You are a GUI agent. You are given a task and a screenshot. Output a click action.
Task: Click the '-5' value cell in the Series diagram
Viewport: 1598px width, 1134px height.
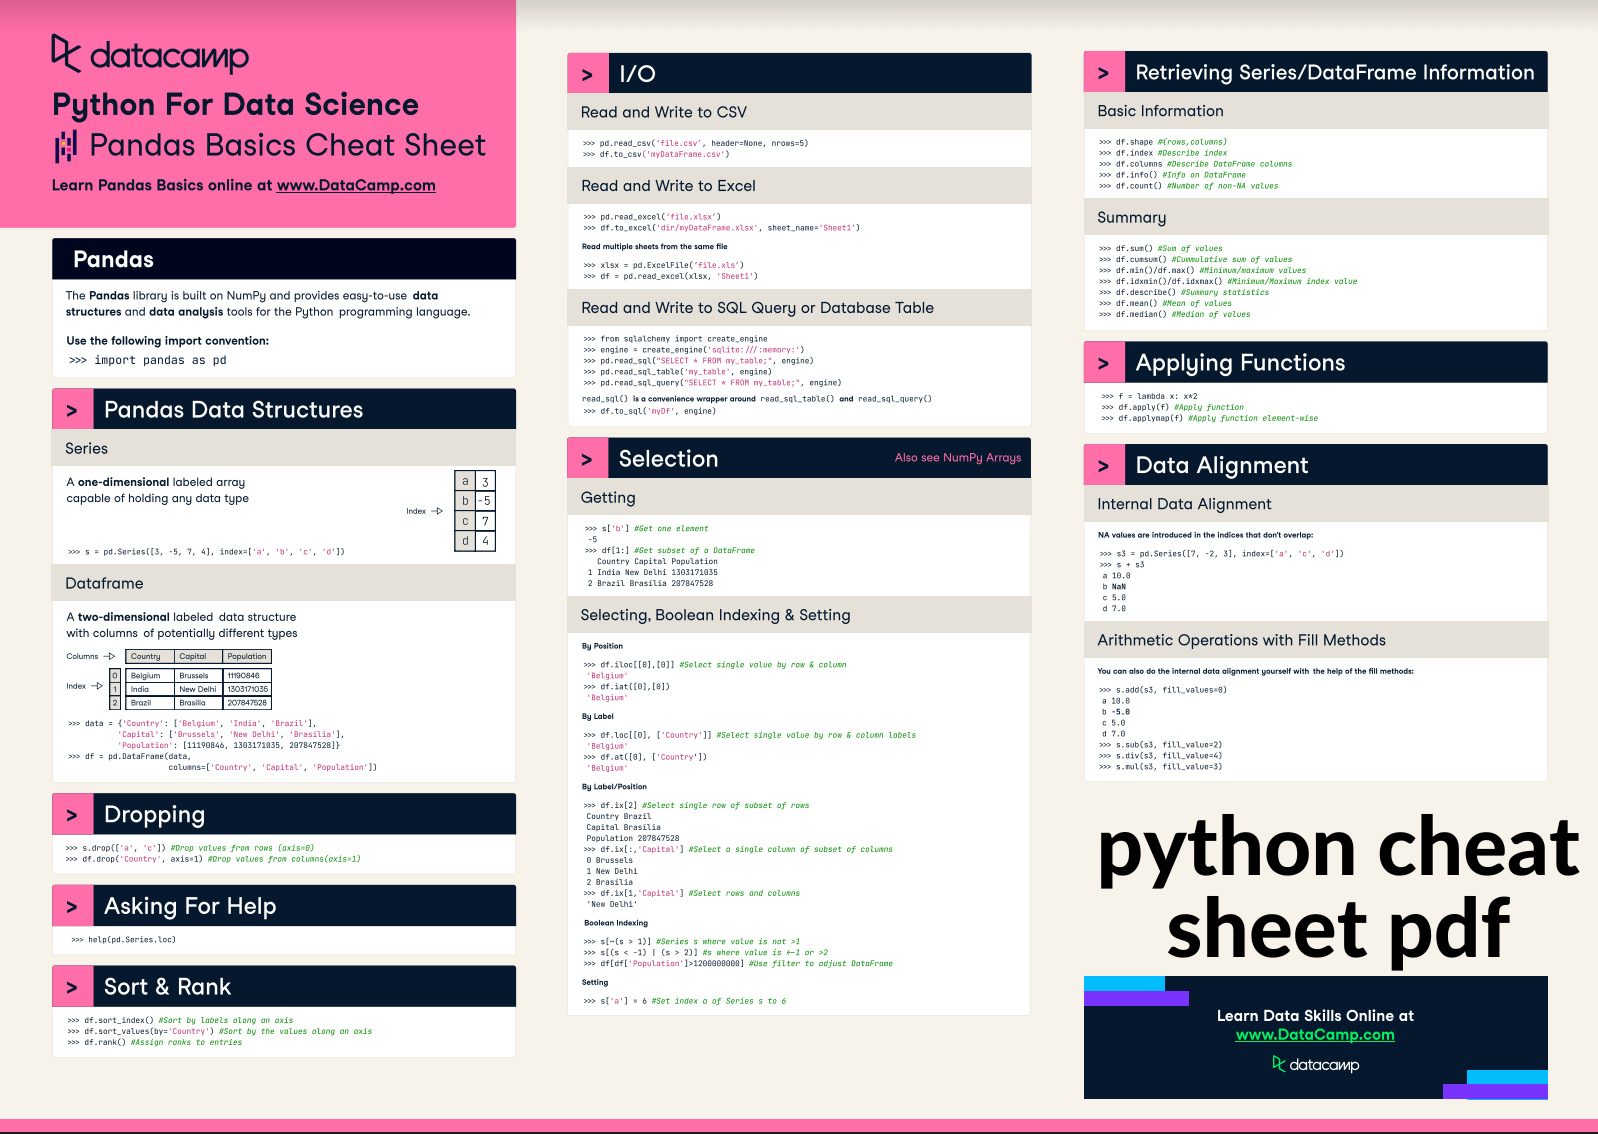[485, 501]
